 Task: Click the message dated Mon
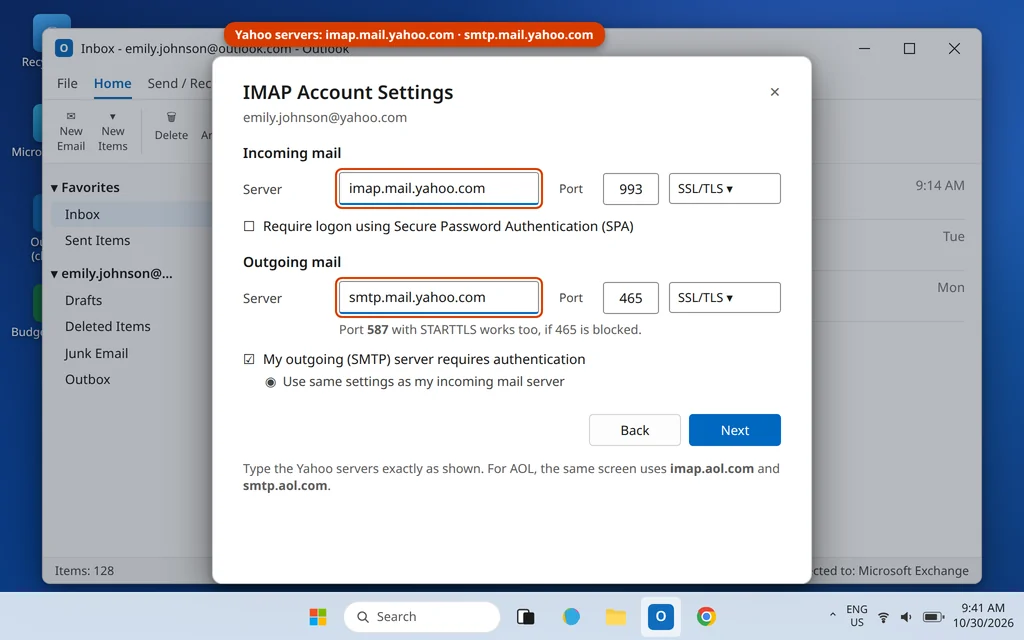click(951, 287)
